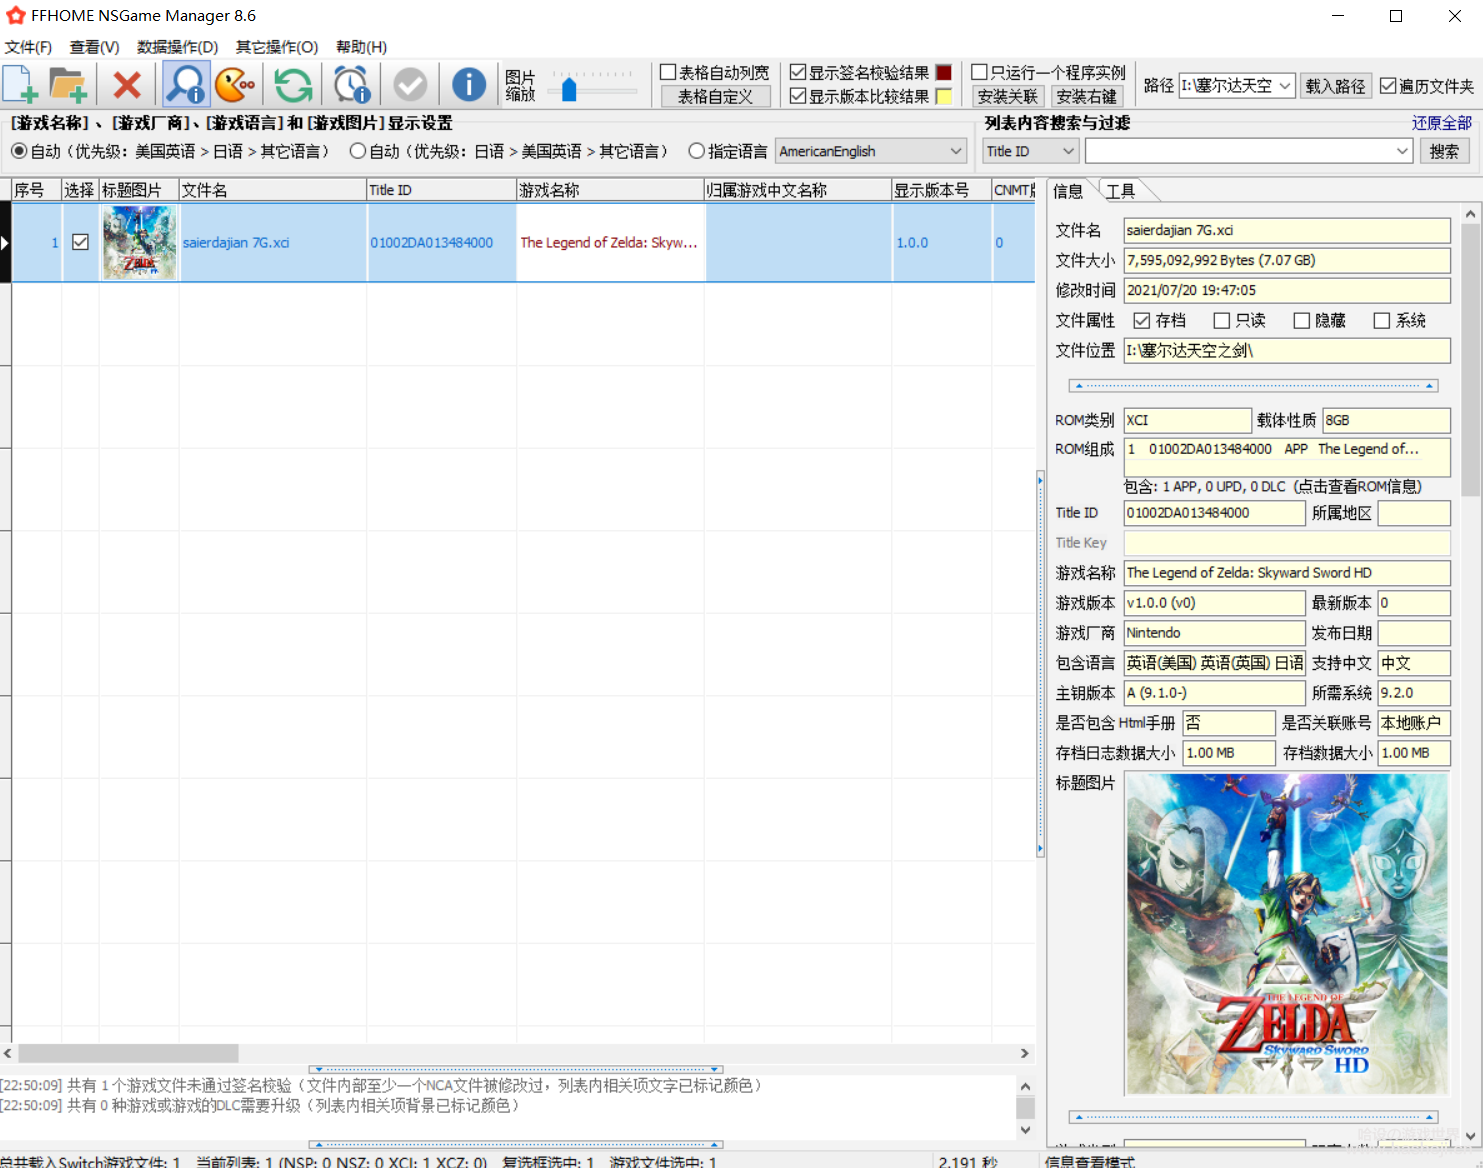Click the 游戏名称 field in info panel
The image size is (1483, 1168).
coord(1287,573)
